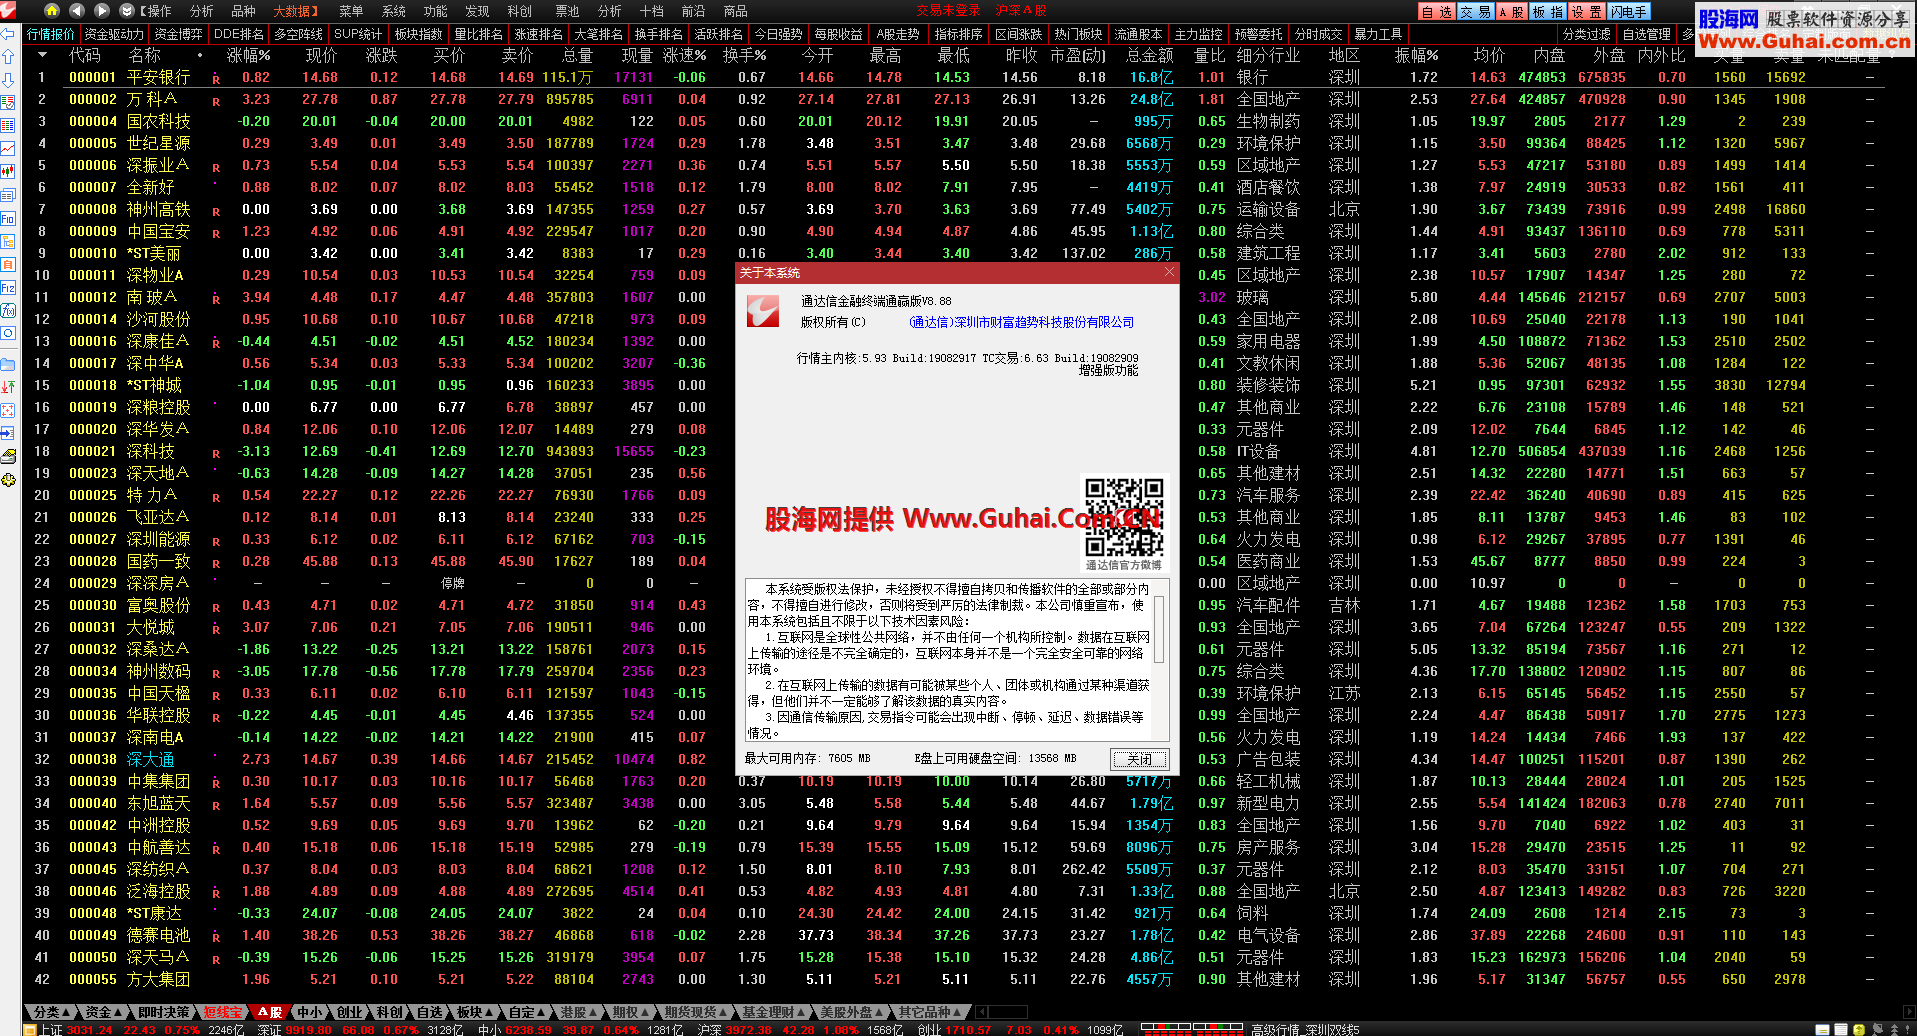Switch to the 板块指数 tab
Image resolution: width=1917 pixels, height=1036 pixels.
[x=418, y=34]
